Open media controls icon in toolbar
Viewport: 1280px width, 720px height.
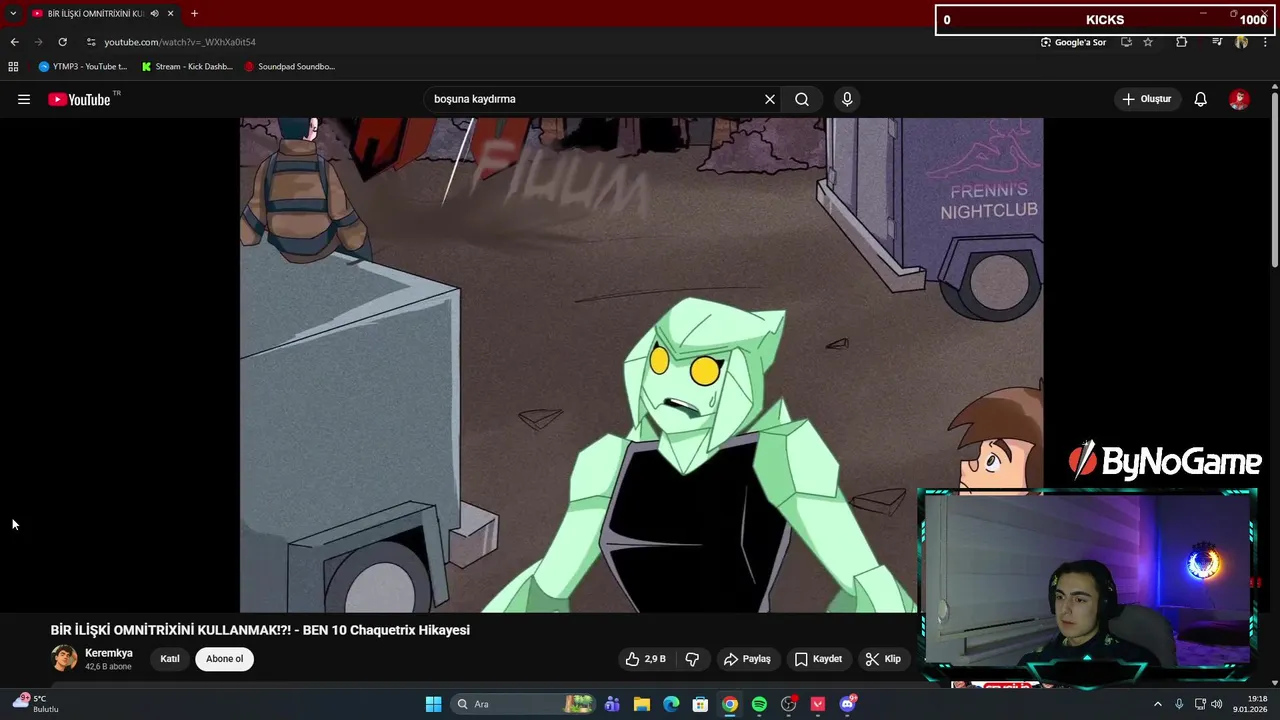click(x=1217, y=42)
